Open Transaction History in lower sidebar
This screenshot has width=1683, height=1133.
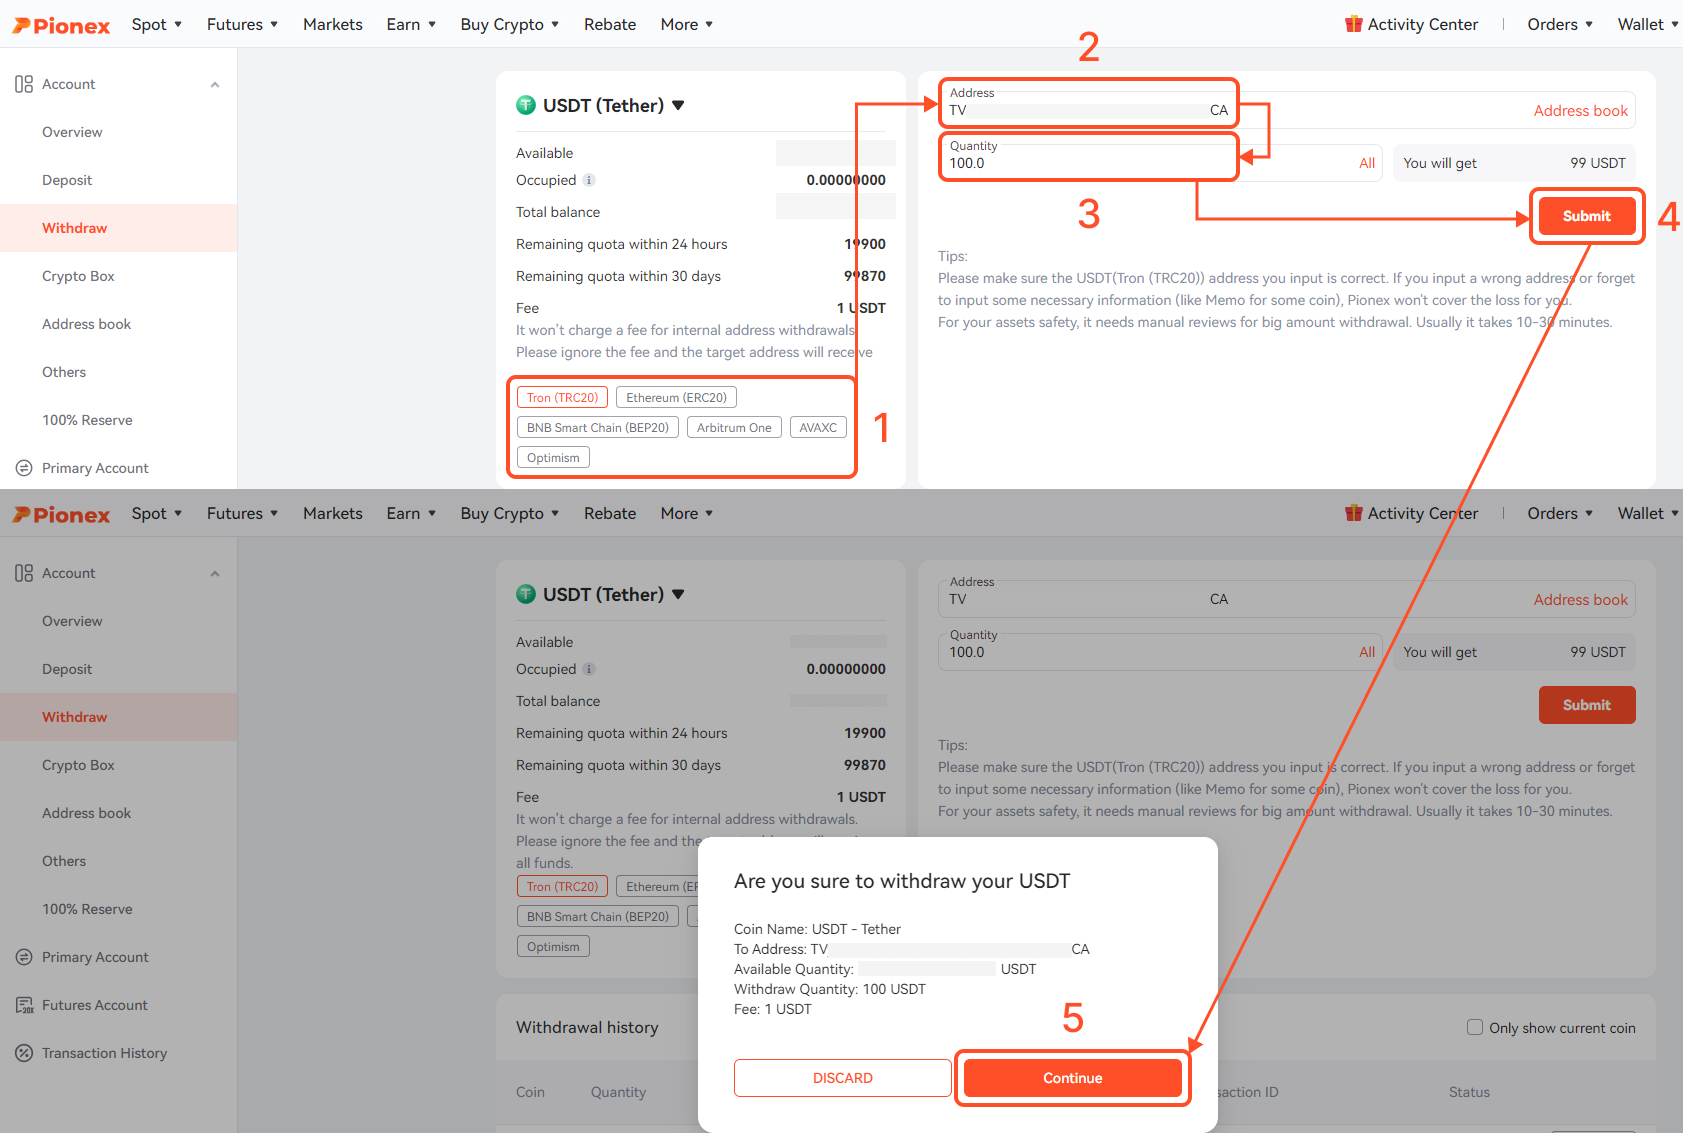(104, 1053)
